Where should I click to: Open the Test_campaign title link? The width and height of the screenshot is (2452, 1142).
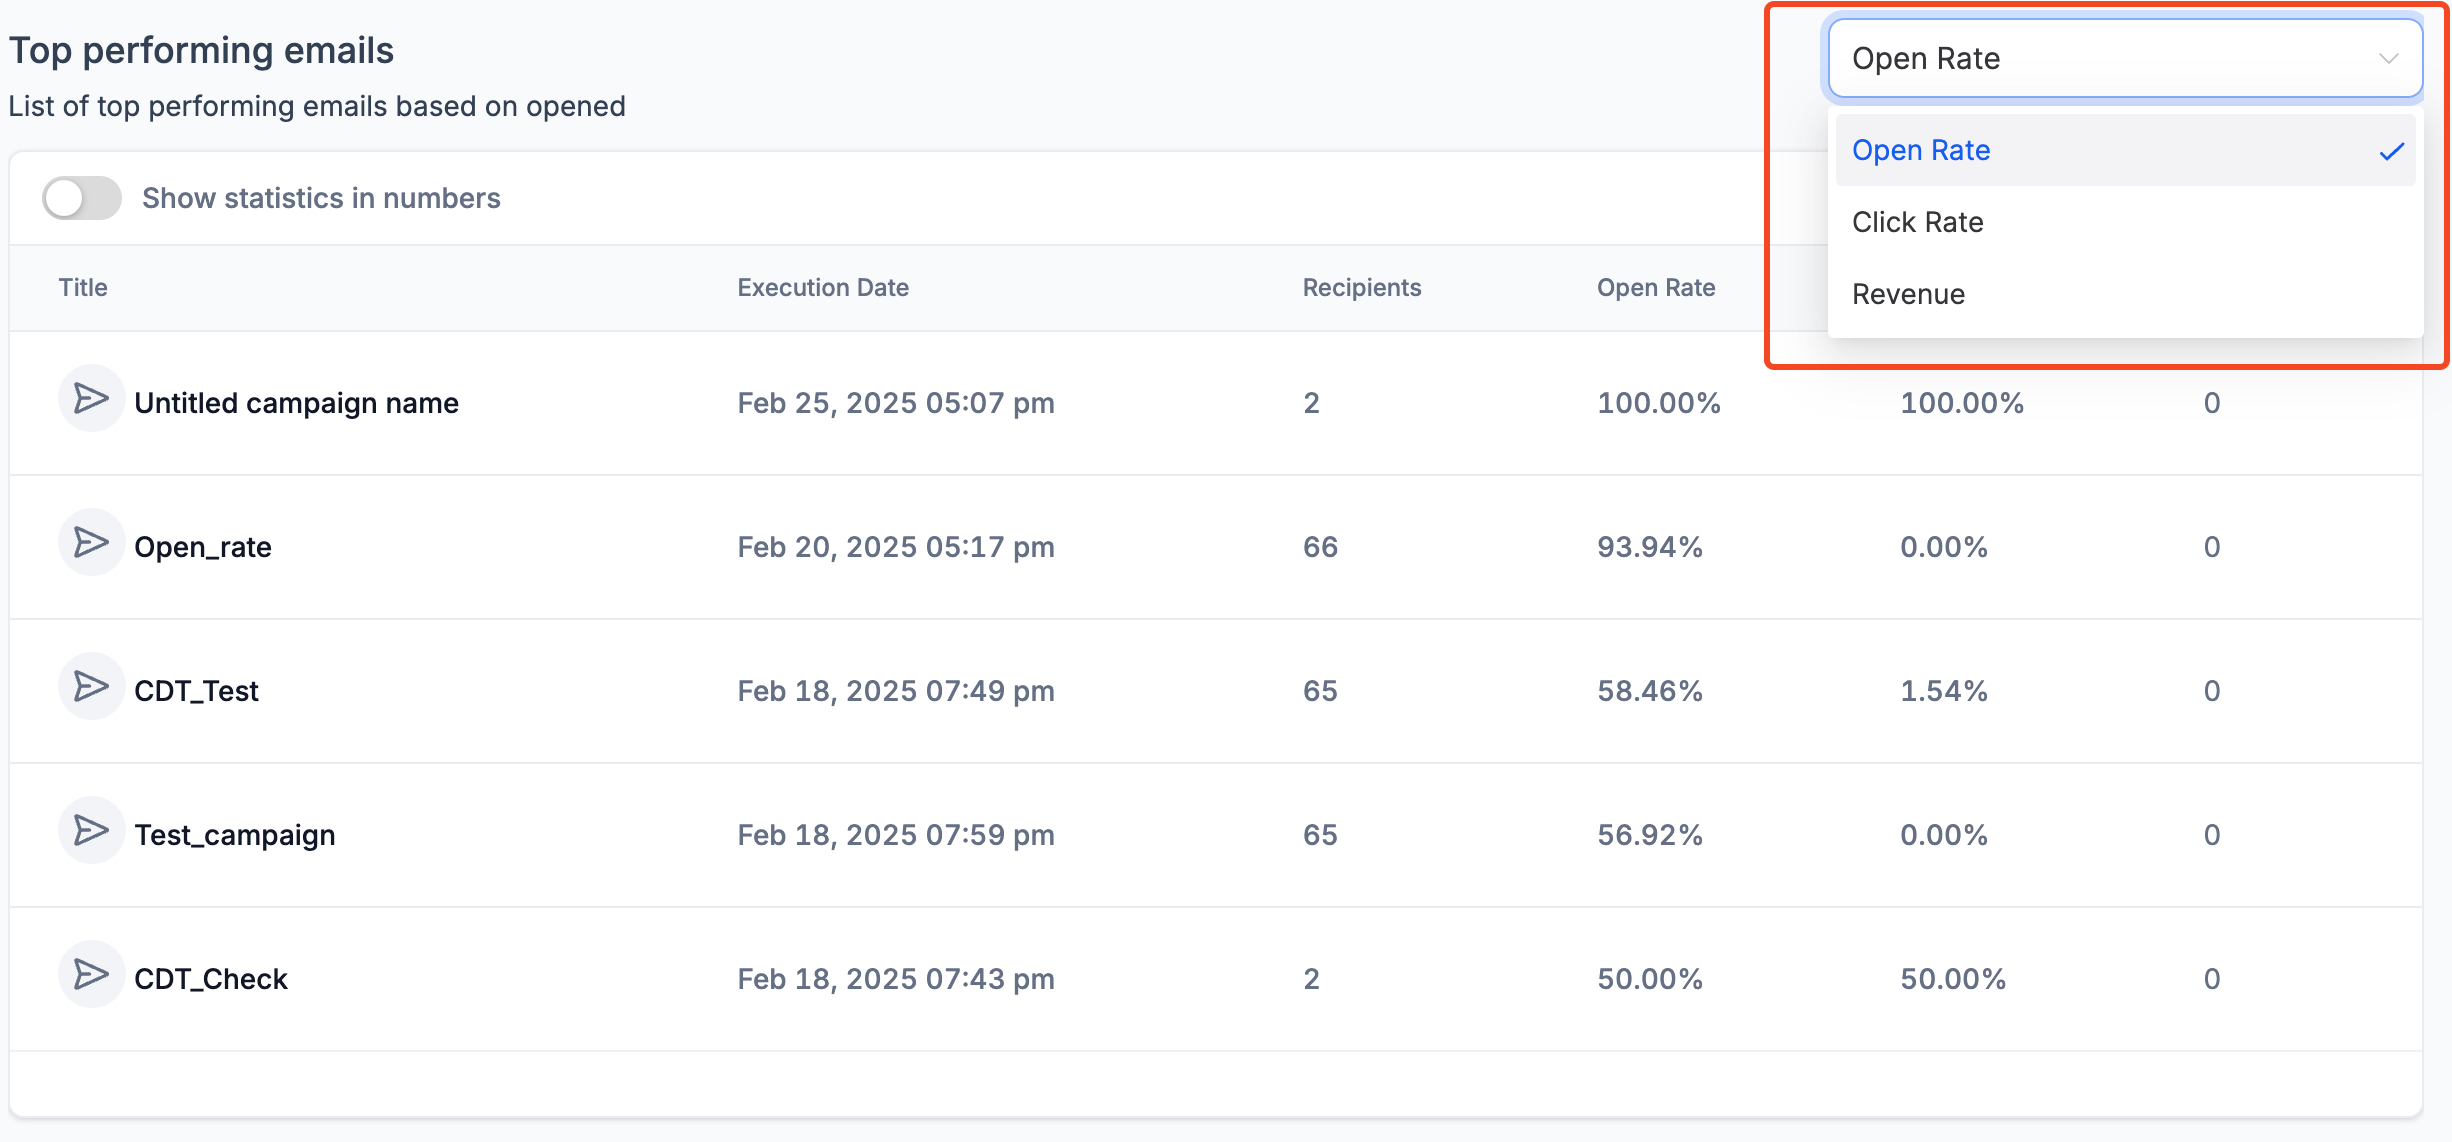(235, 835)
